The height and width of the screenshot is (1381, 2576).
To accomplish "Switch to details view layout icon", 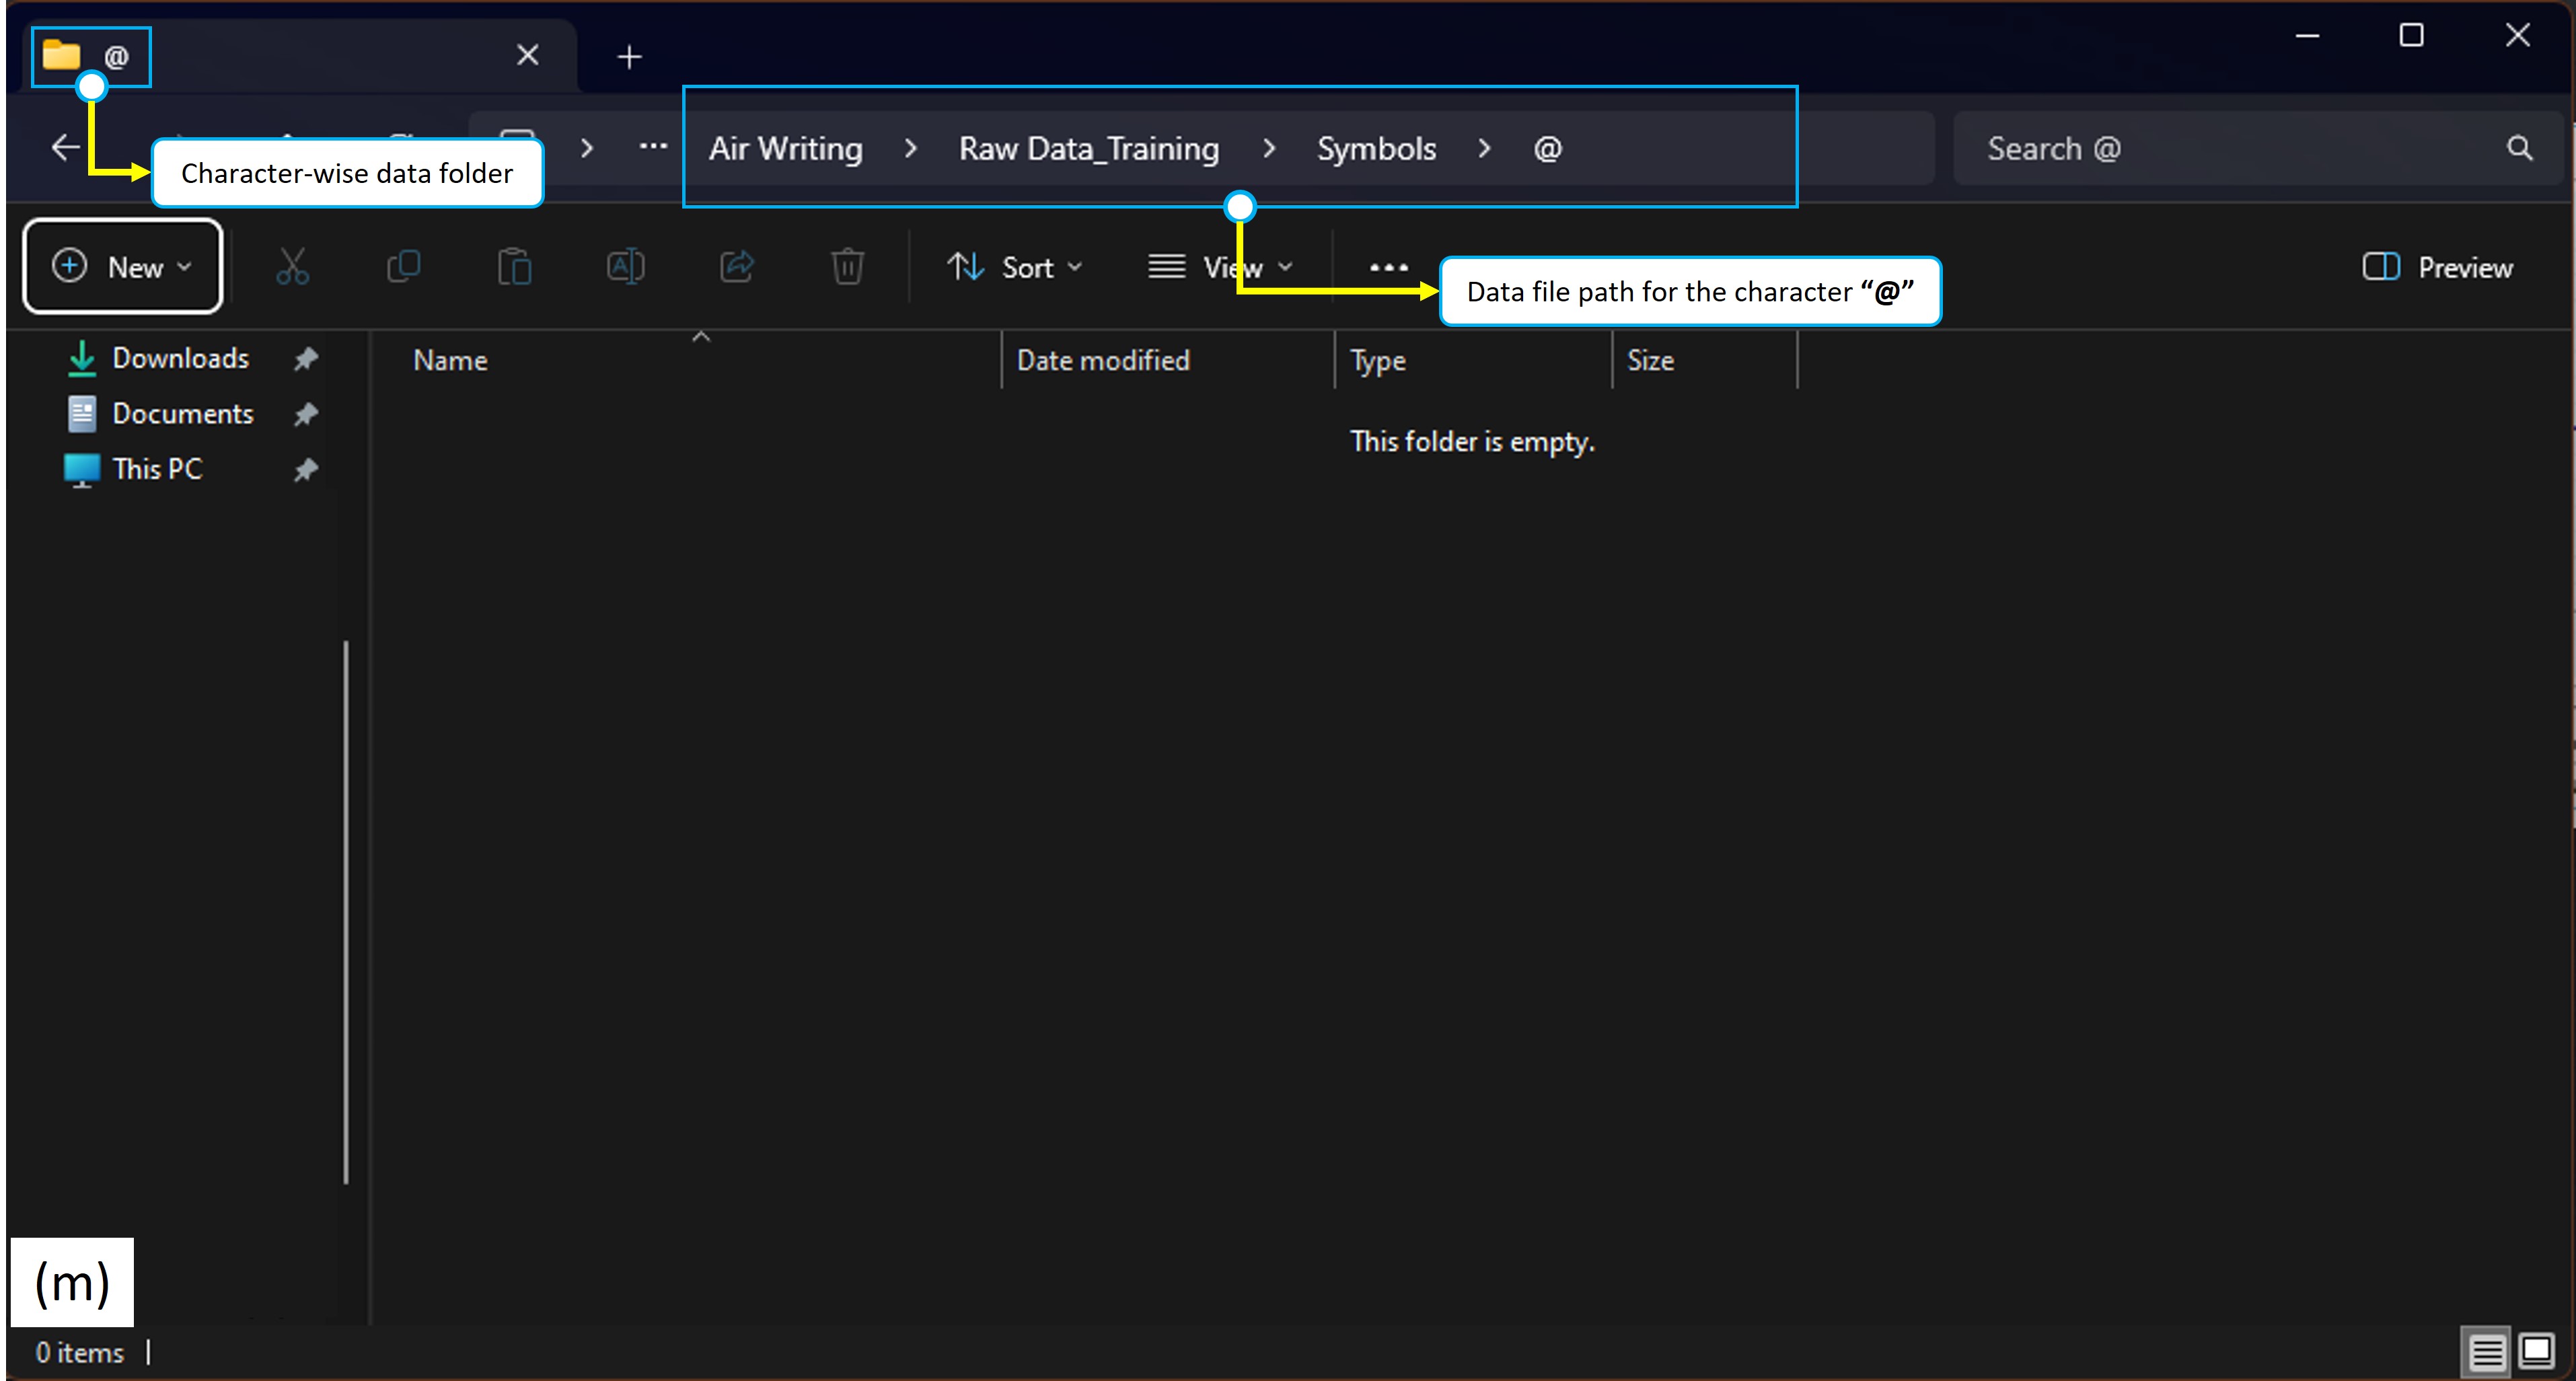I will coord(2486,1352).
